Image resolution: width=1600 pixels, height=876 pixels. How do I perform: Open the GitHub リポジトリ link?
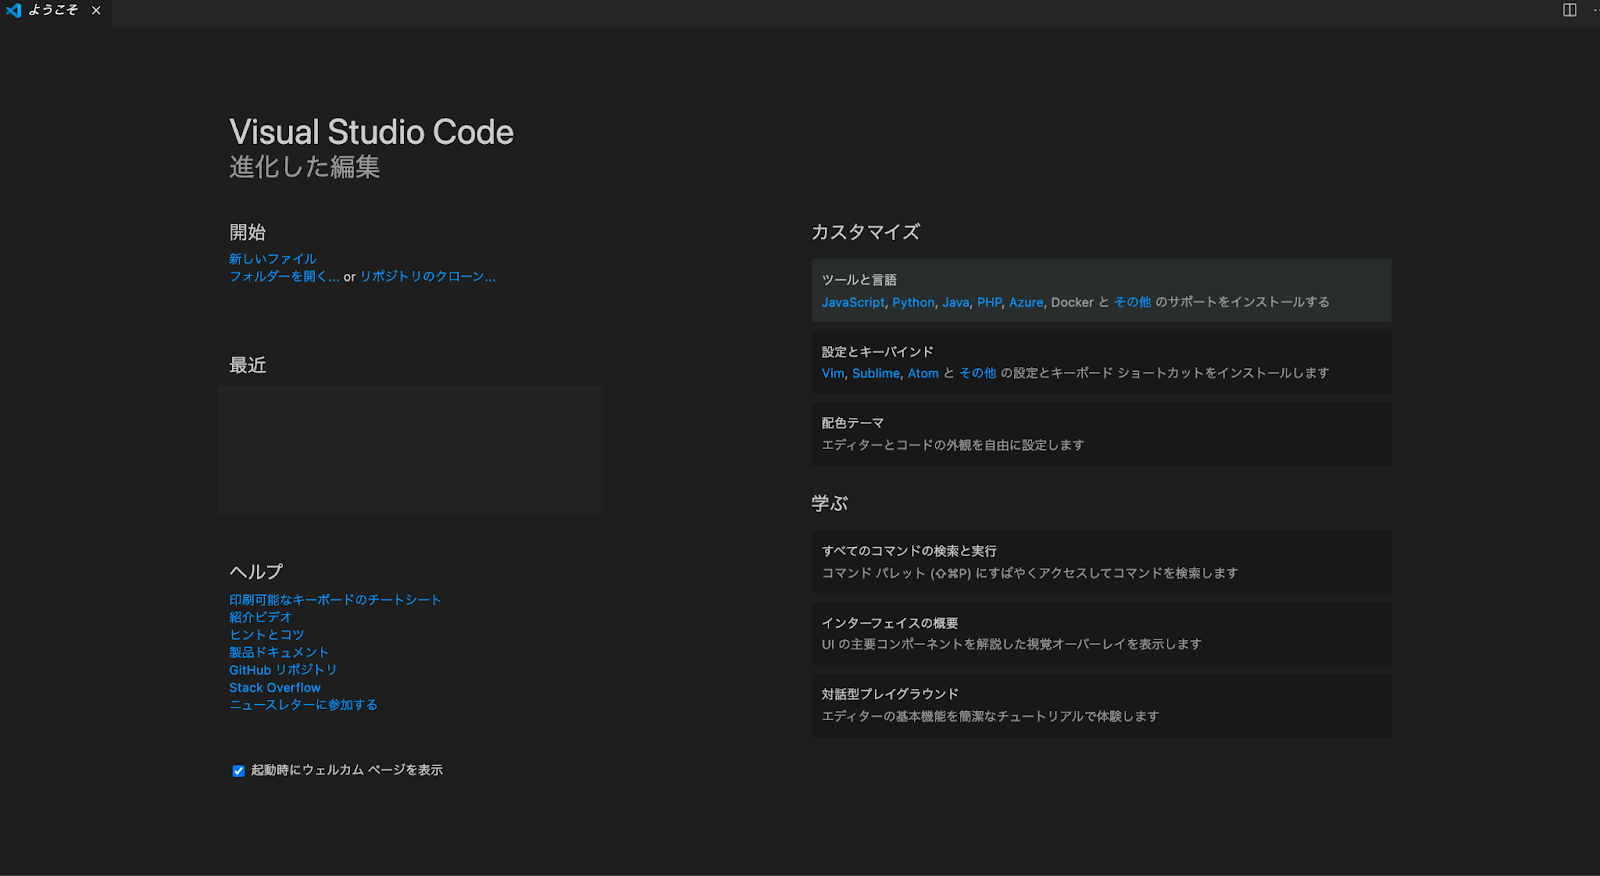point(283,670)
